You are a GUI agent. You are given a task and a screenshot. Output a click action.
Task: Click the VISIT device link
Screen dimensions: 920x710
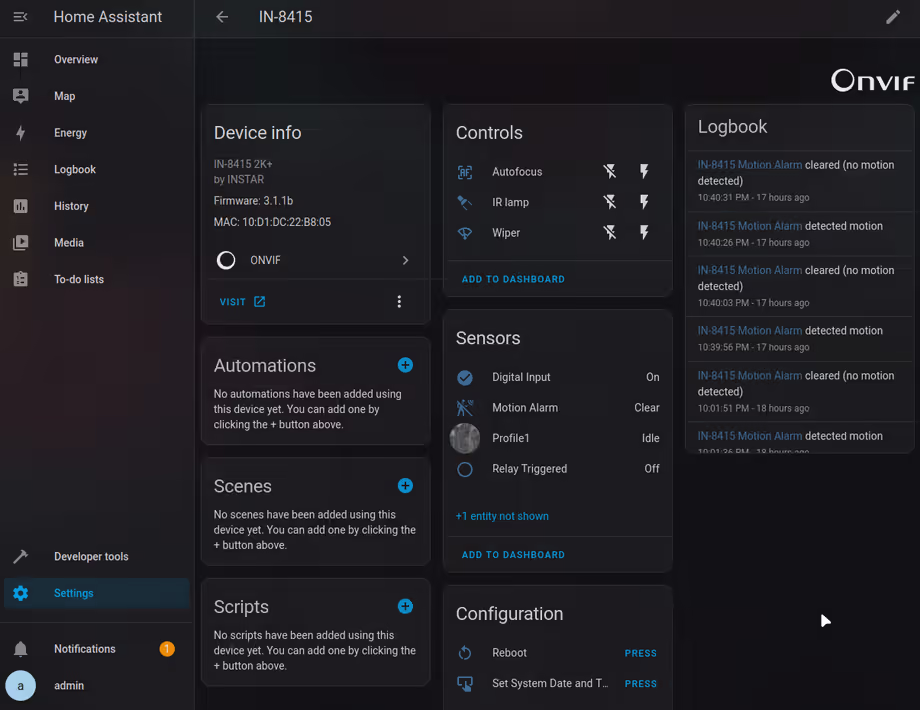click(242, 302)
